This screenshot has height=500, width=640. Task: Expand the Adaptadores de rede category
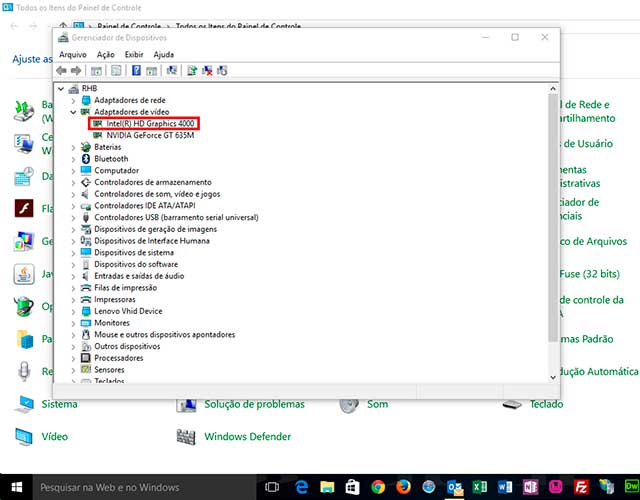click(73, 100)
